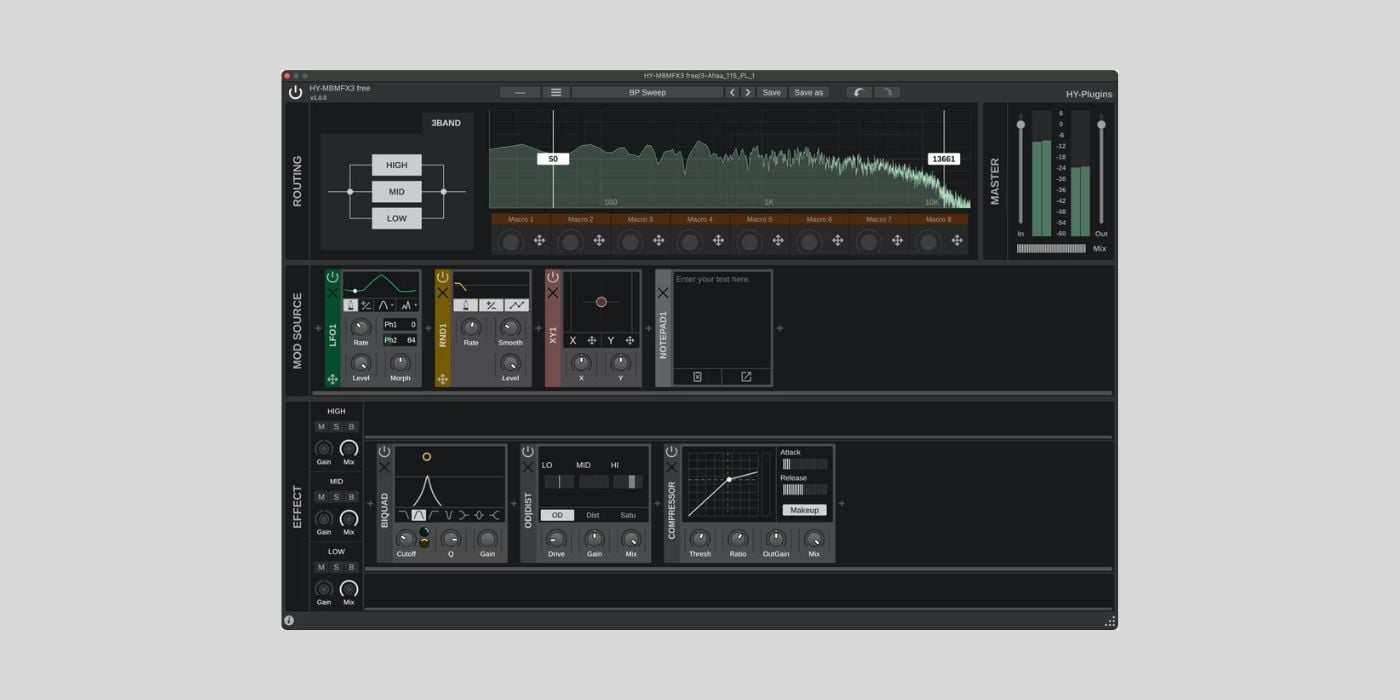Select the 3BAND routing tab
Image resolution: width=1400 pixels, height=700 pixels.
(446, 123)
